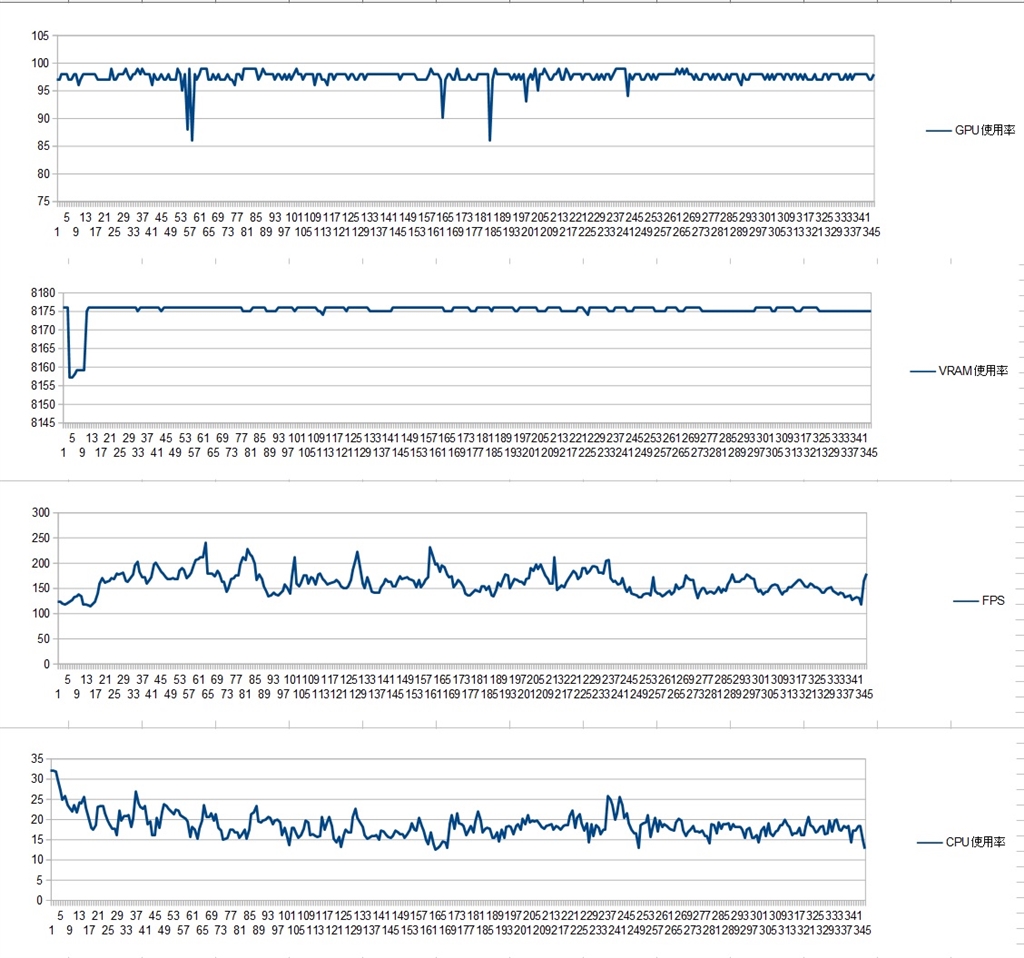Click the 100 label on GPU chart axis
The height and width of the screenshot is (958, 1024).
coord(40,63)
